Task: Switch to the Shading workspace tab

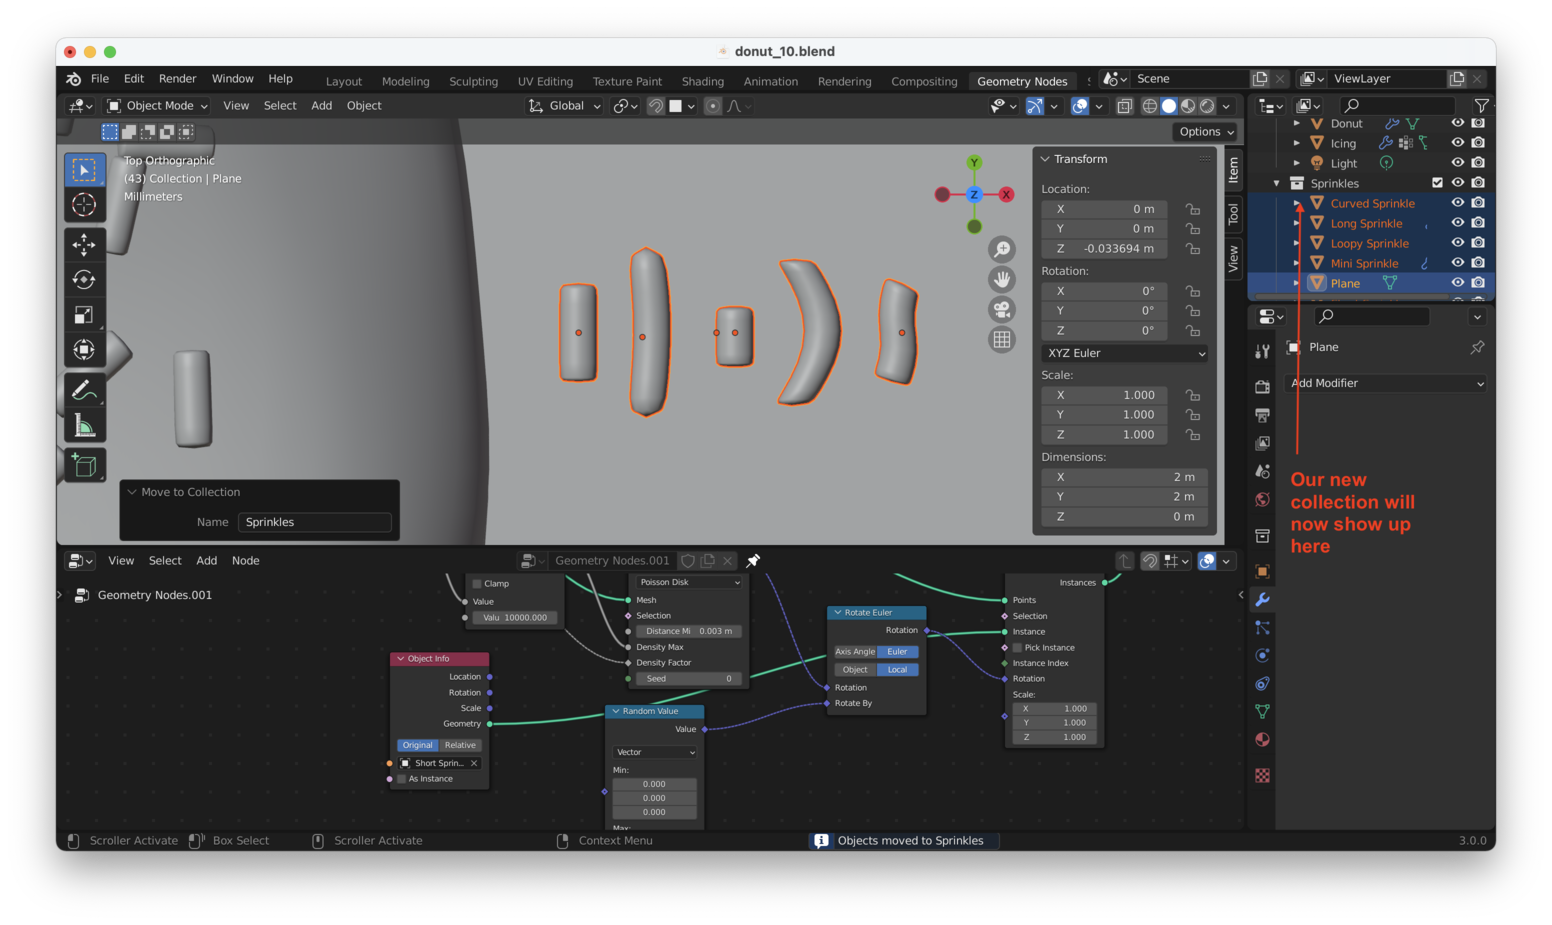Action: click(702, 81)
